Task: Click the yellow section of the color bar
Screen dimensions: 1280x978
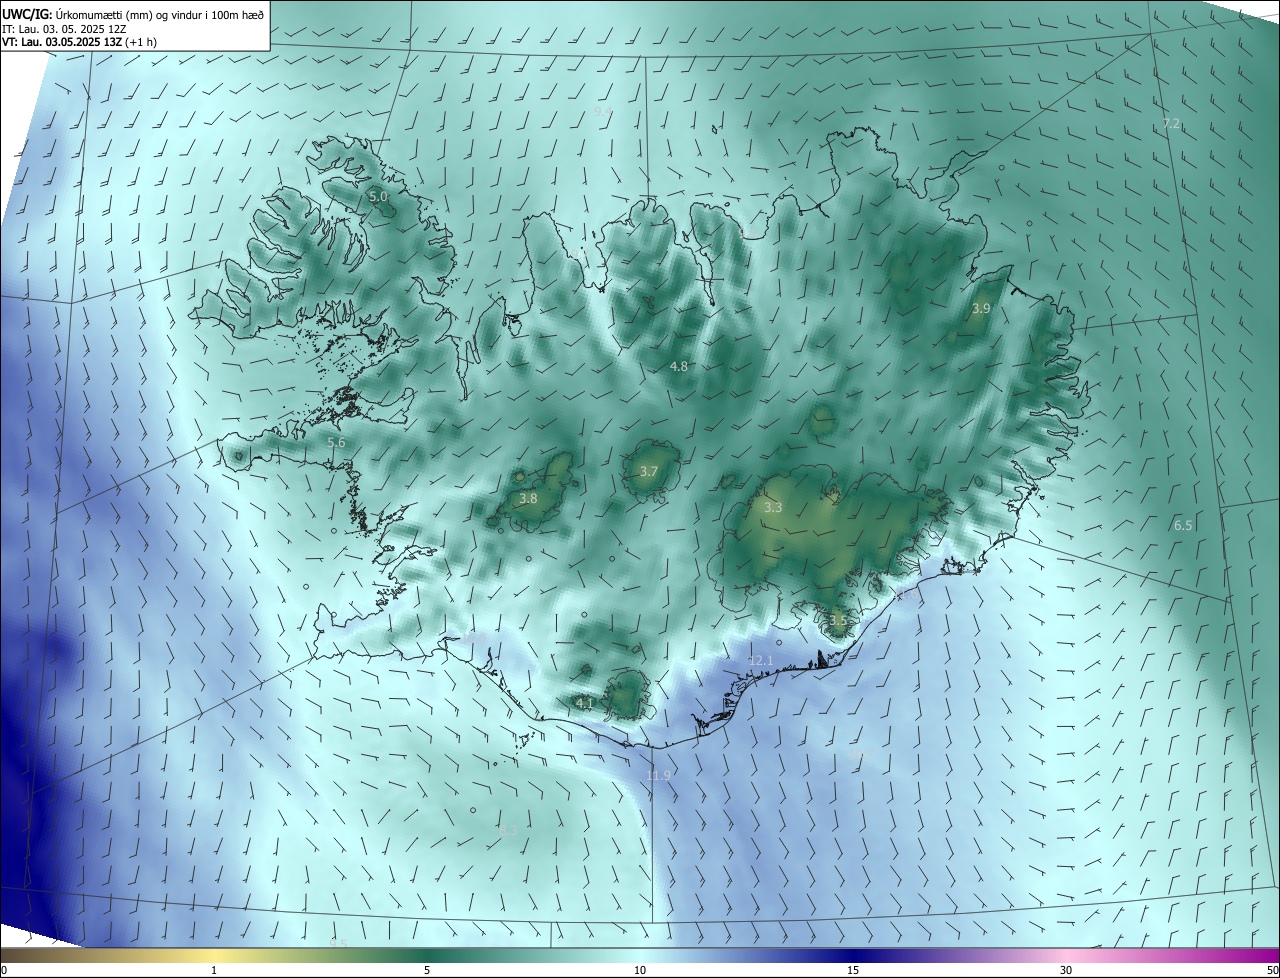Action: pos(214,955)
